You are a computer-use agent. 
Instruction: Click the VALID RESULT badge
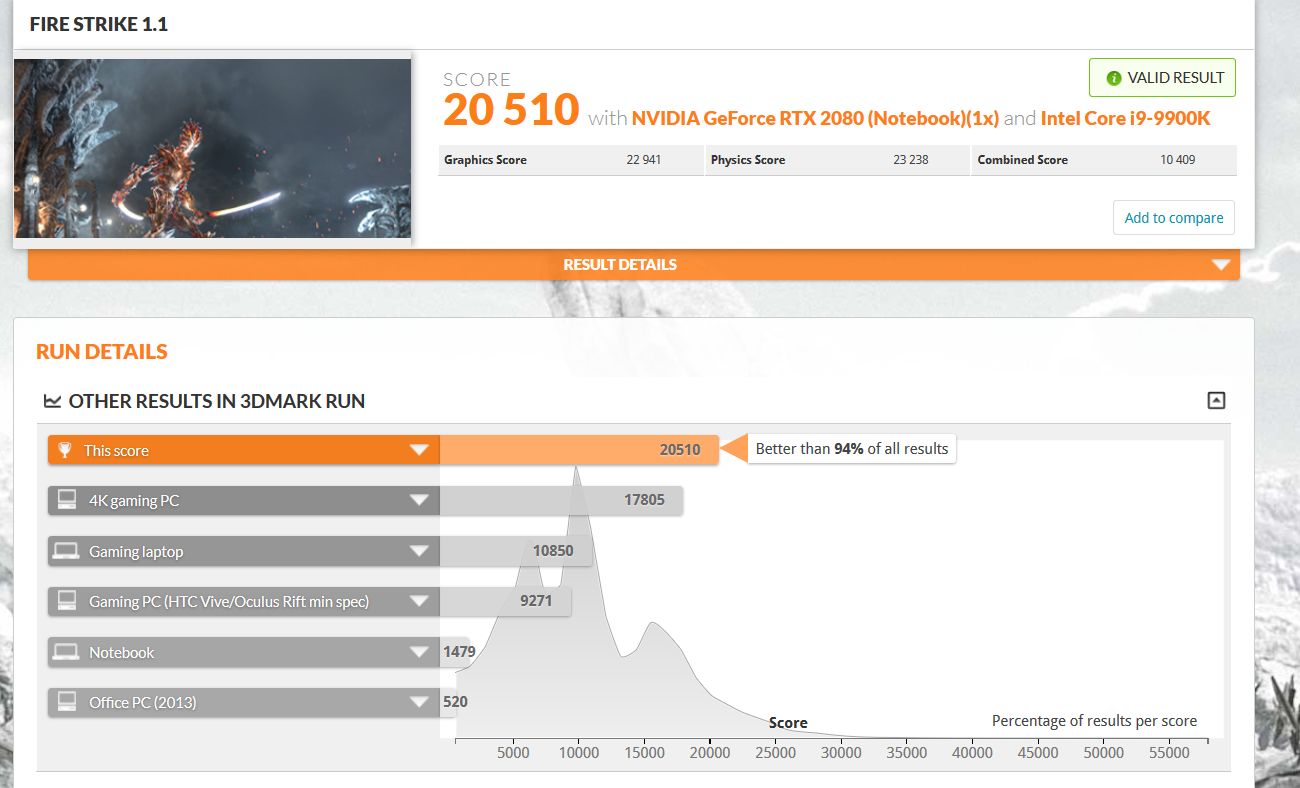click(x=1162, y=78)
